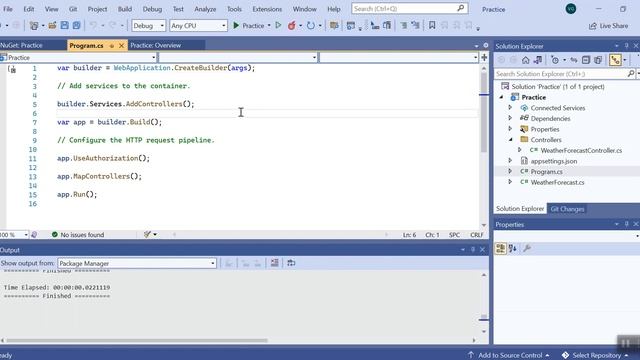Switch to the Practice: Overview tab
640x360 pixels.
point(156,45)
